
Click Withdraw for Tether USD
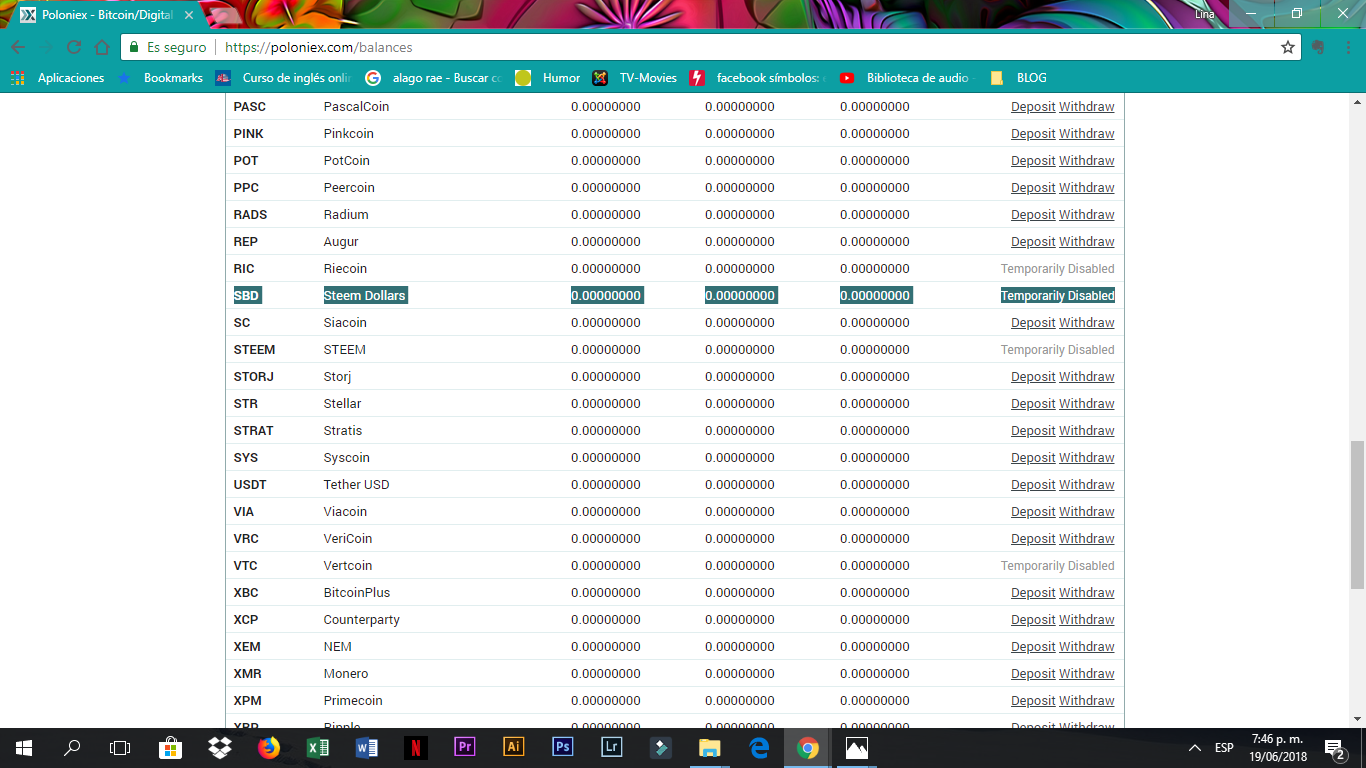point(1087,485)
